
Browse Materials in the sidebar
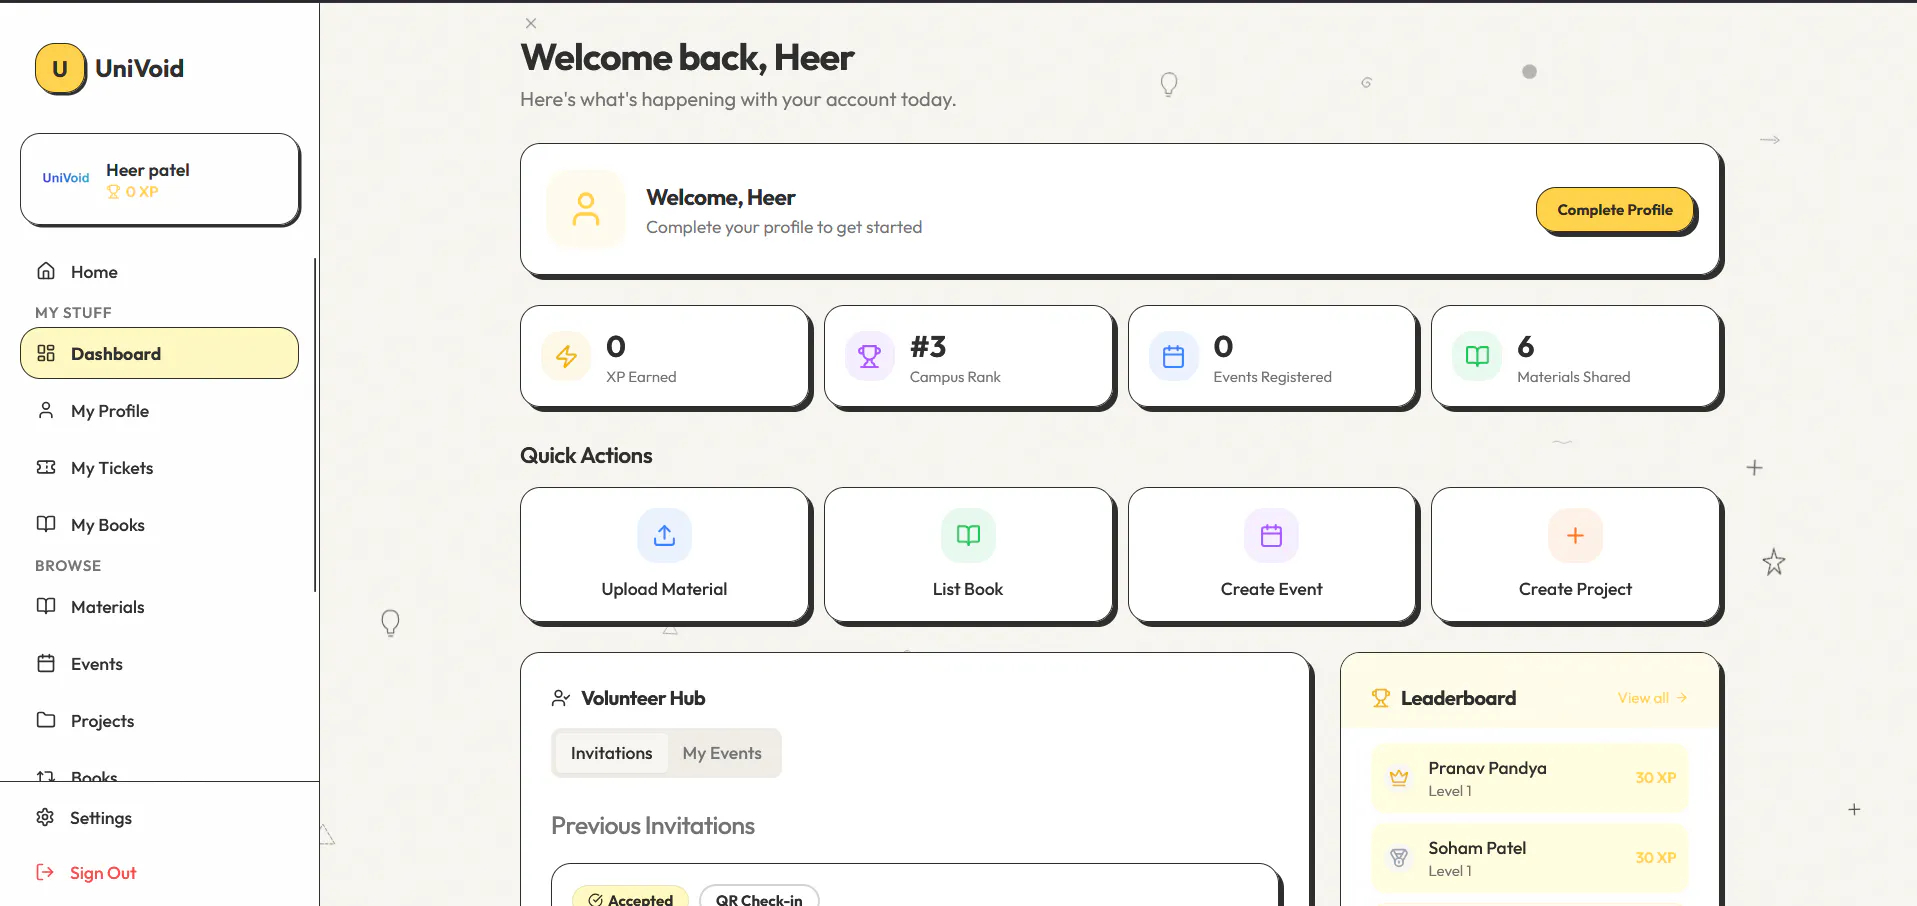tap(159, 607)
